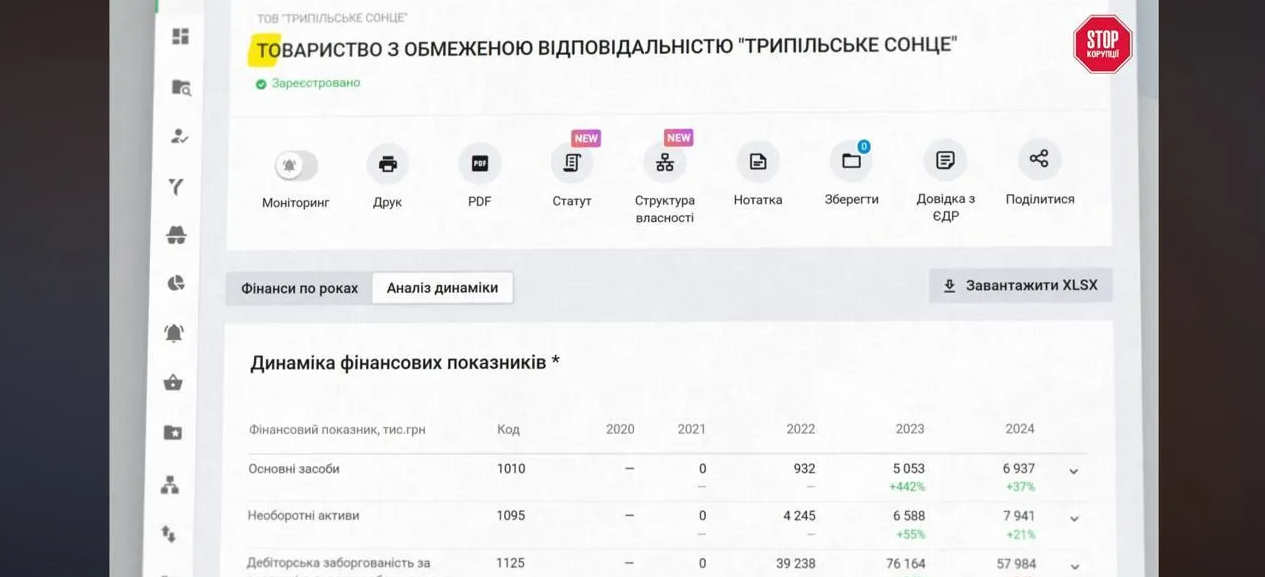The width and height of the screenshot is (1265, 577).
Task: Click the Поділитися share icon
Action: click(1038, 161)
